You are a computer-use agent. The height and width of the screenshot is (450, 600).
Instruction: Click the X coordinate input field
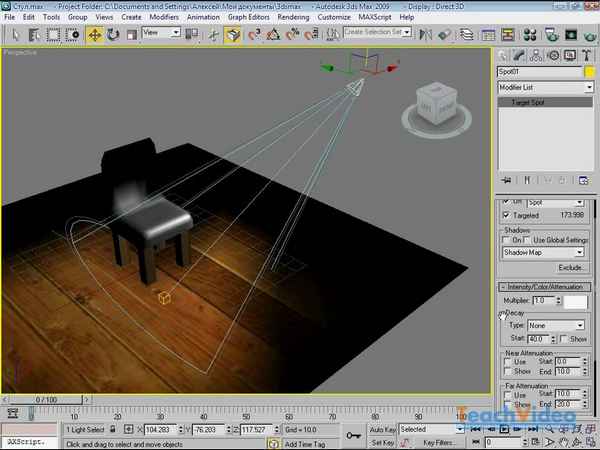coord(161,429)
